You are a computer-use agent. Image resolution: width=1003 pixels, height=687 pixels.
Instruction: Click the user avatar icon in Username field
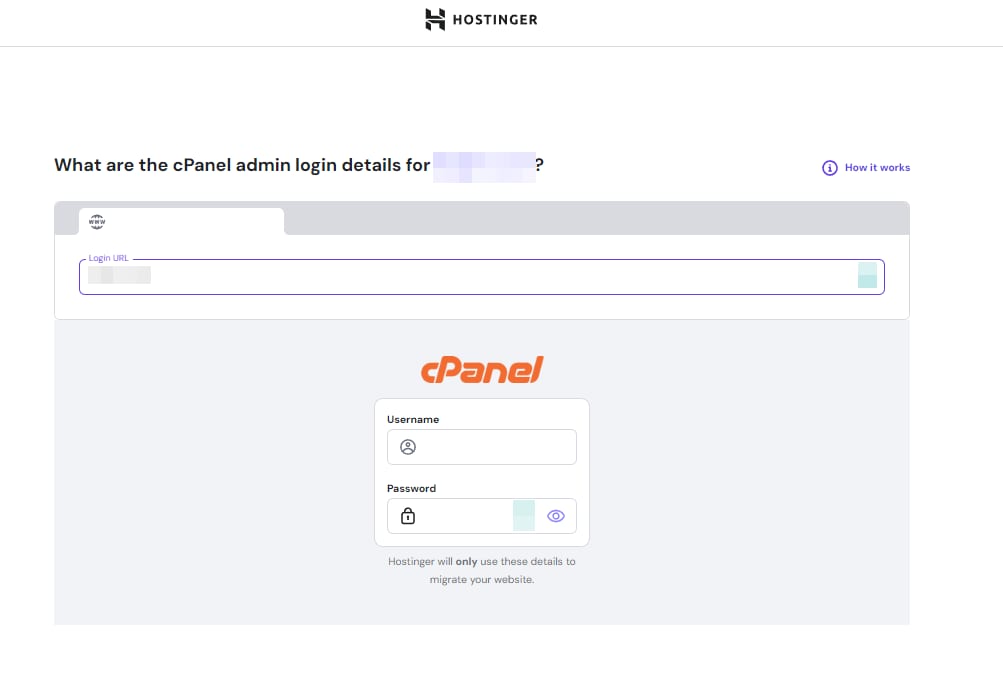coord(407,447)
